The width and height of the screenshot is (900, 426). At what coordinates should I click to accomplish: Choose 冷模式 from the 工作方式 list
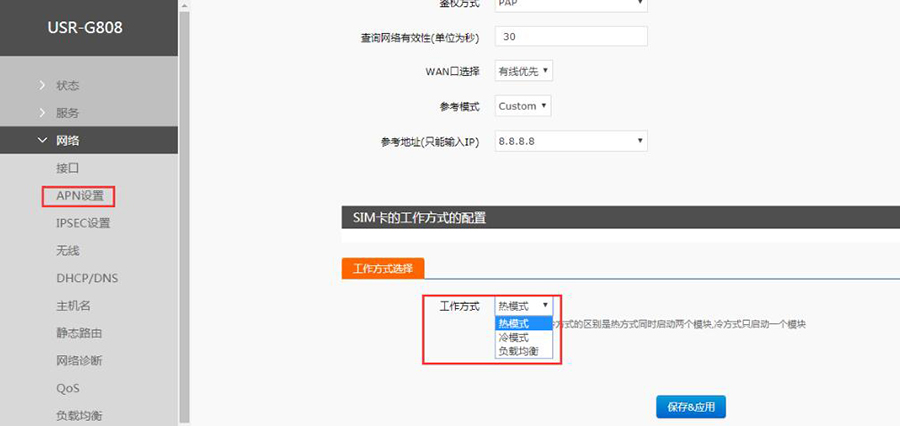click(x=513, y=338)
